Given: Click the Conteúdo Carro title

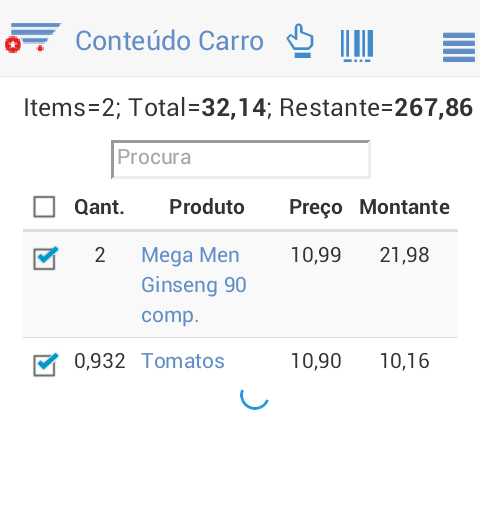Looking at the screenshot, I should pyautogui.click(x=169, y=41).
